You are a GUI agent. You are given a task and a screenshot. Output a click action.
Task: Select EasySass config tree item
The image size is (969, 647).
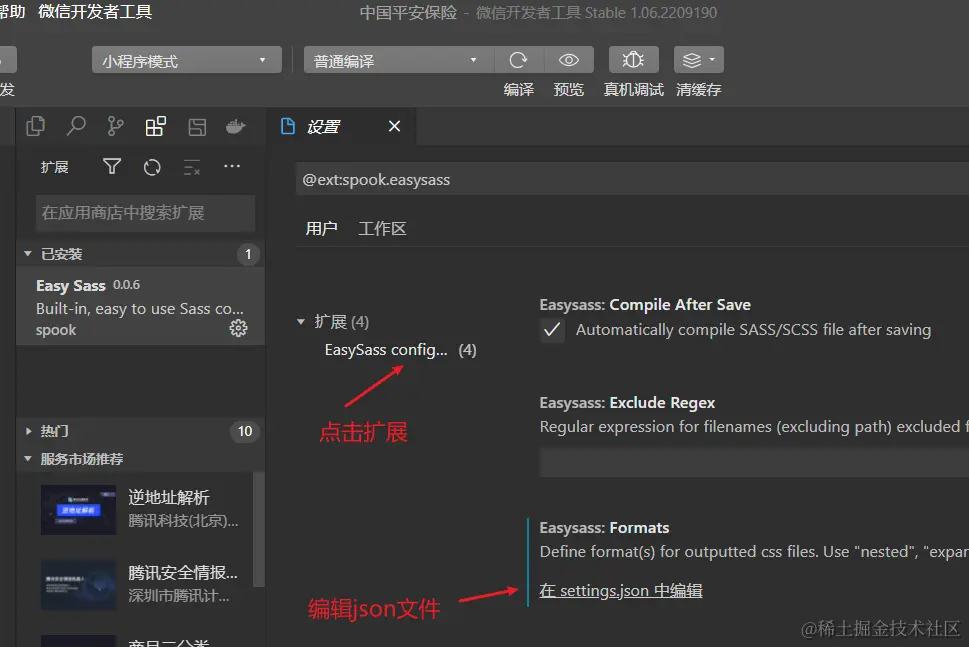coord(400,350)
